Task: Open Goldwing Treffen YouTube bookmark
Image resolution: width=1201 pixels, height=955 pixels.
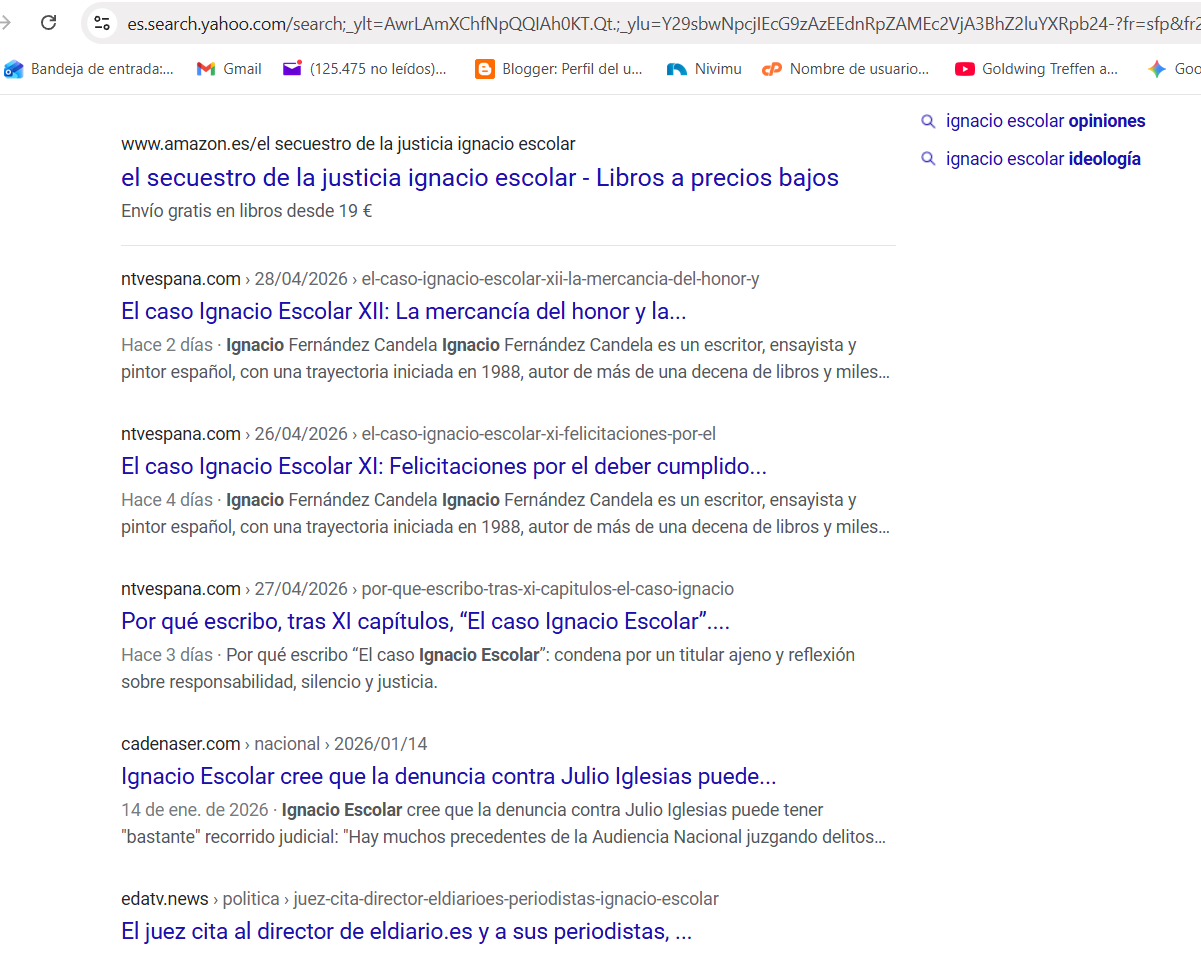Action: pyautogui.click(x=1037, y=69)
